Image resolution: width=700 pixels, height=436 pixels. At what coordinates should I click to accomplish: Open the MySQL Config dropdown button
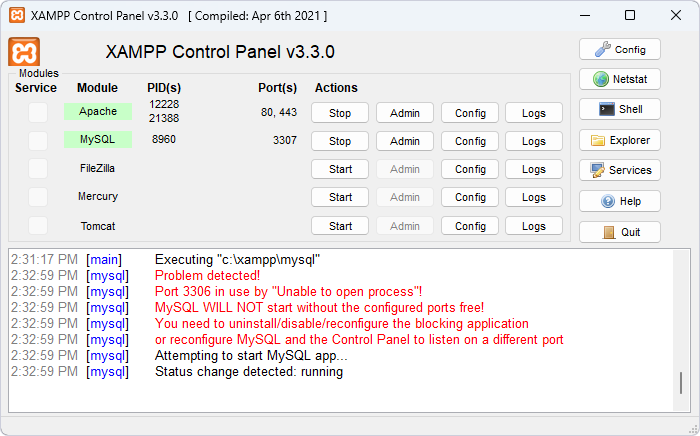point(470,141)
